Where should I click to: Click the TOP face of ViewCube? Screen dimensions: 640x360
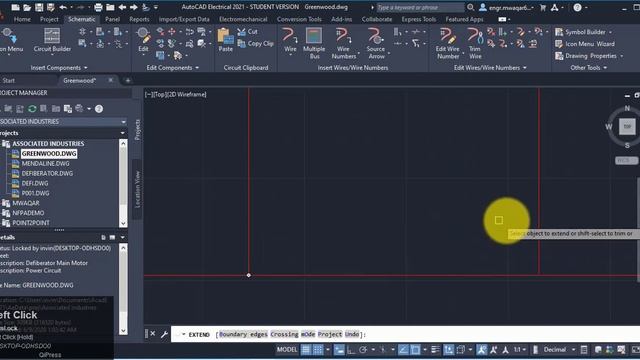pyautogui.click(x=627, y=127)
